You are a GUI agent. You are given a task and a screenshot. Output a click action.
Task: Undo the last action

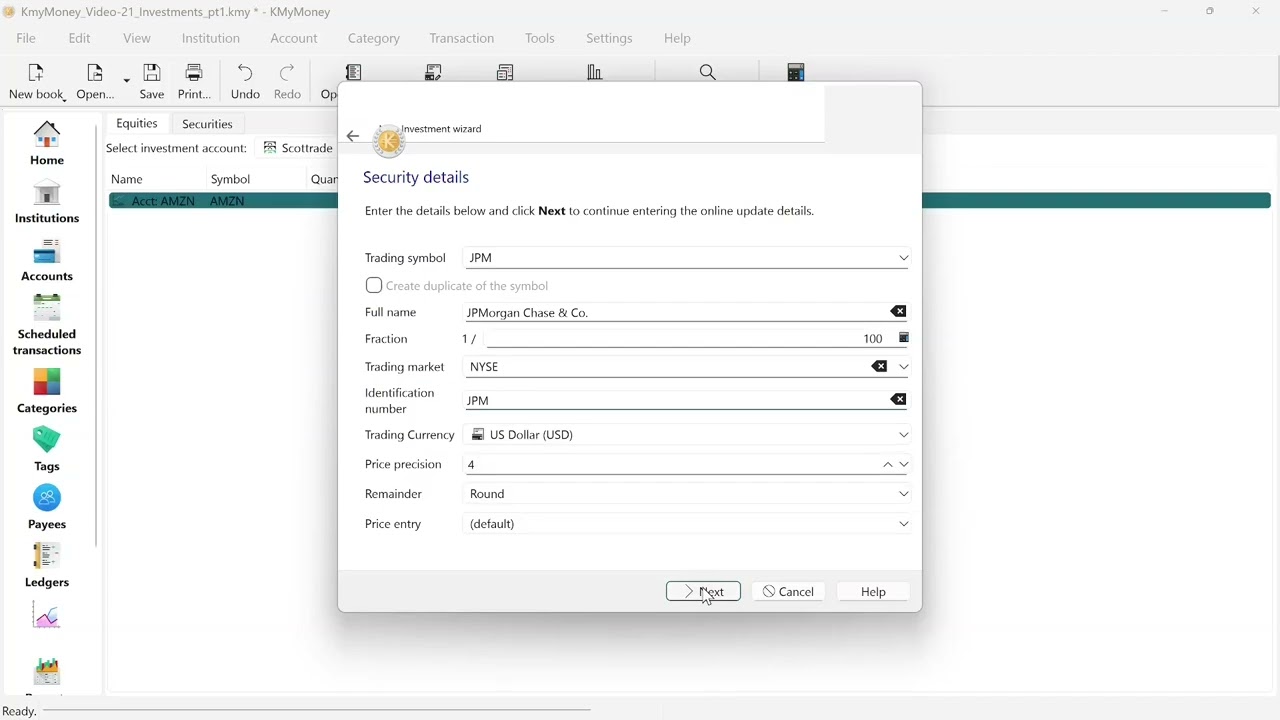point(245,82)
